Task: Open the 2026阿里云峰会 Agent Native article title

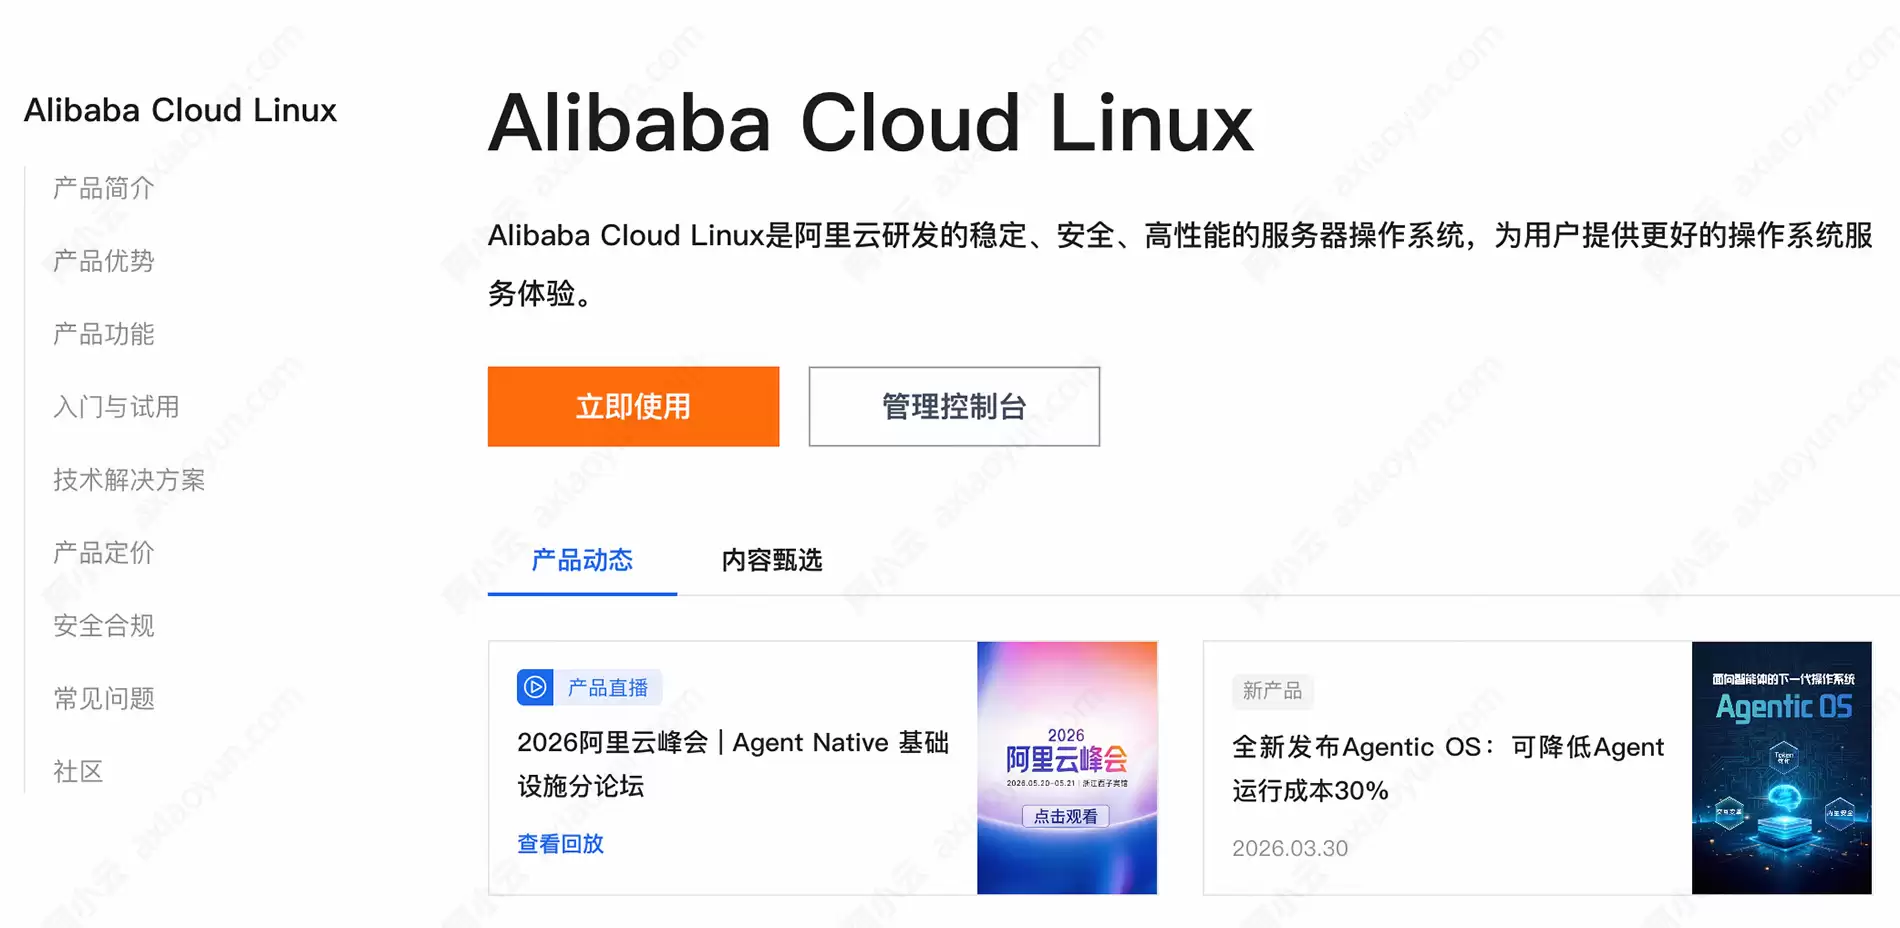Action: coord(733,764)
